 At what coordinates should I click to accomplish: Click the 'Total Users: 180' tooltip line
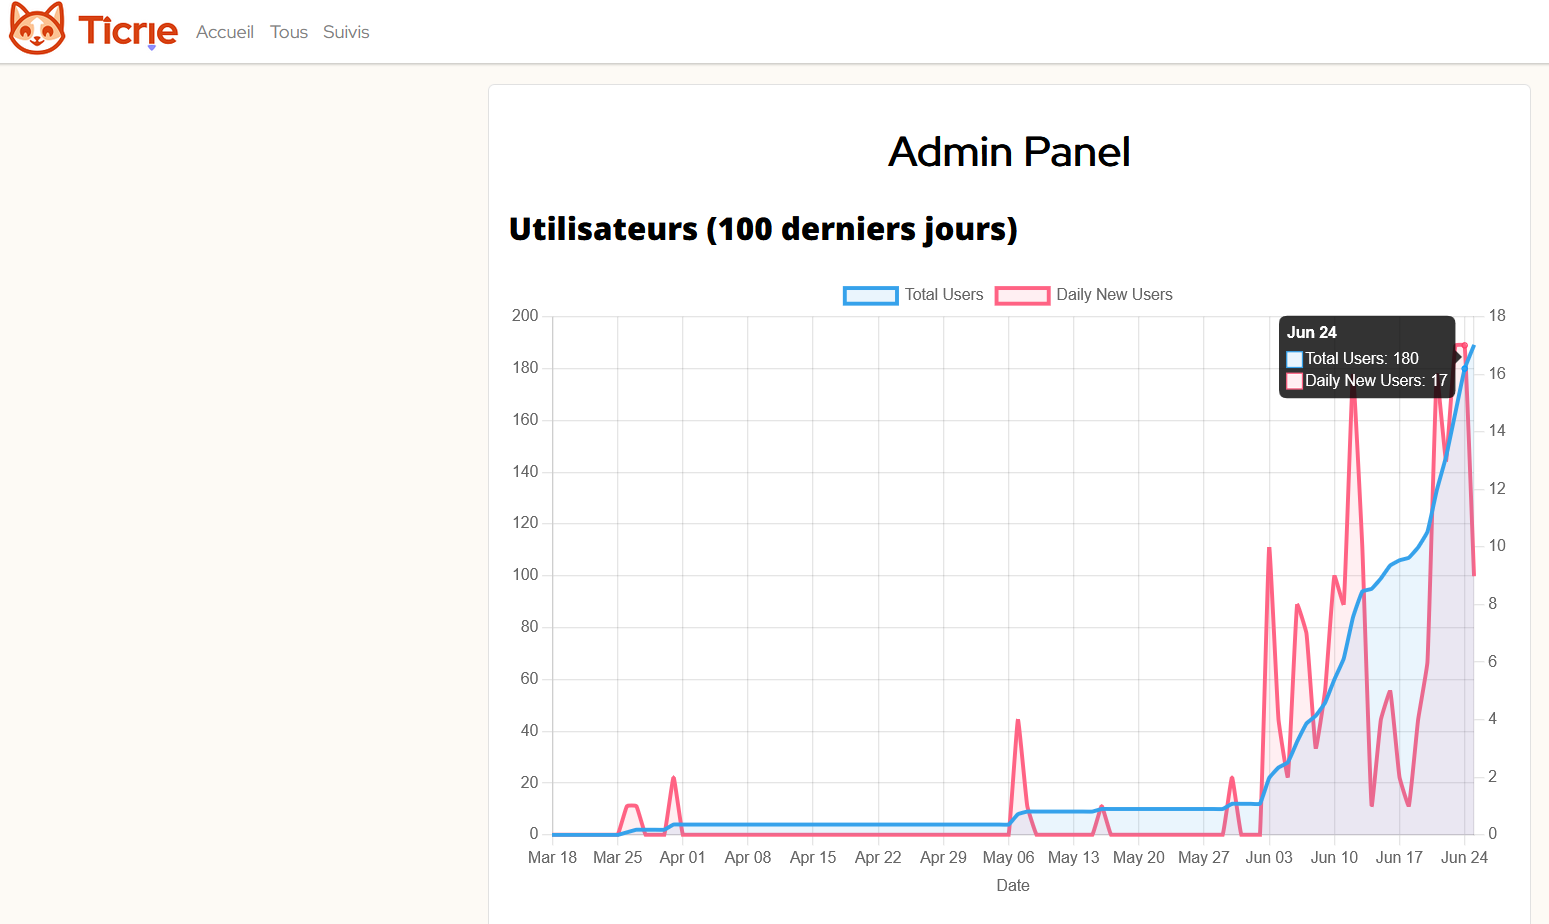1352,358
